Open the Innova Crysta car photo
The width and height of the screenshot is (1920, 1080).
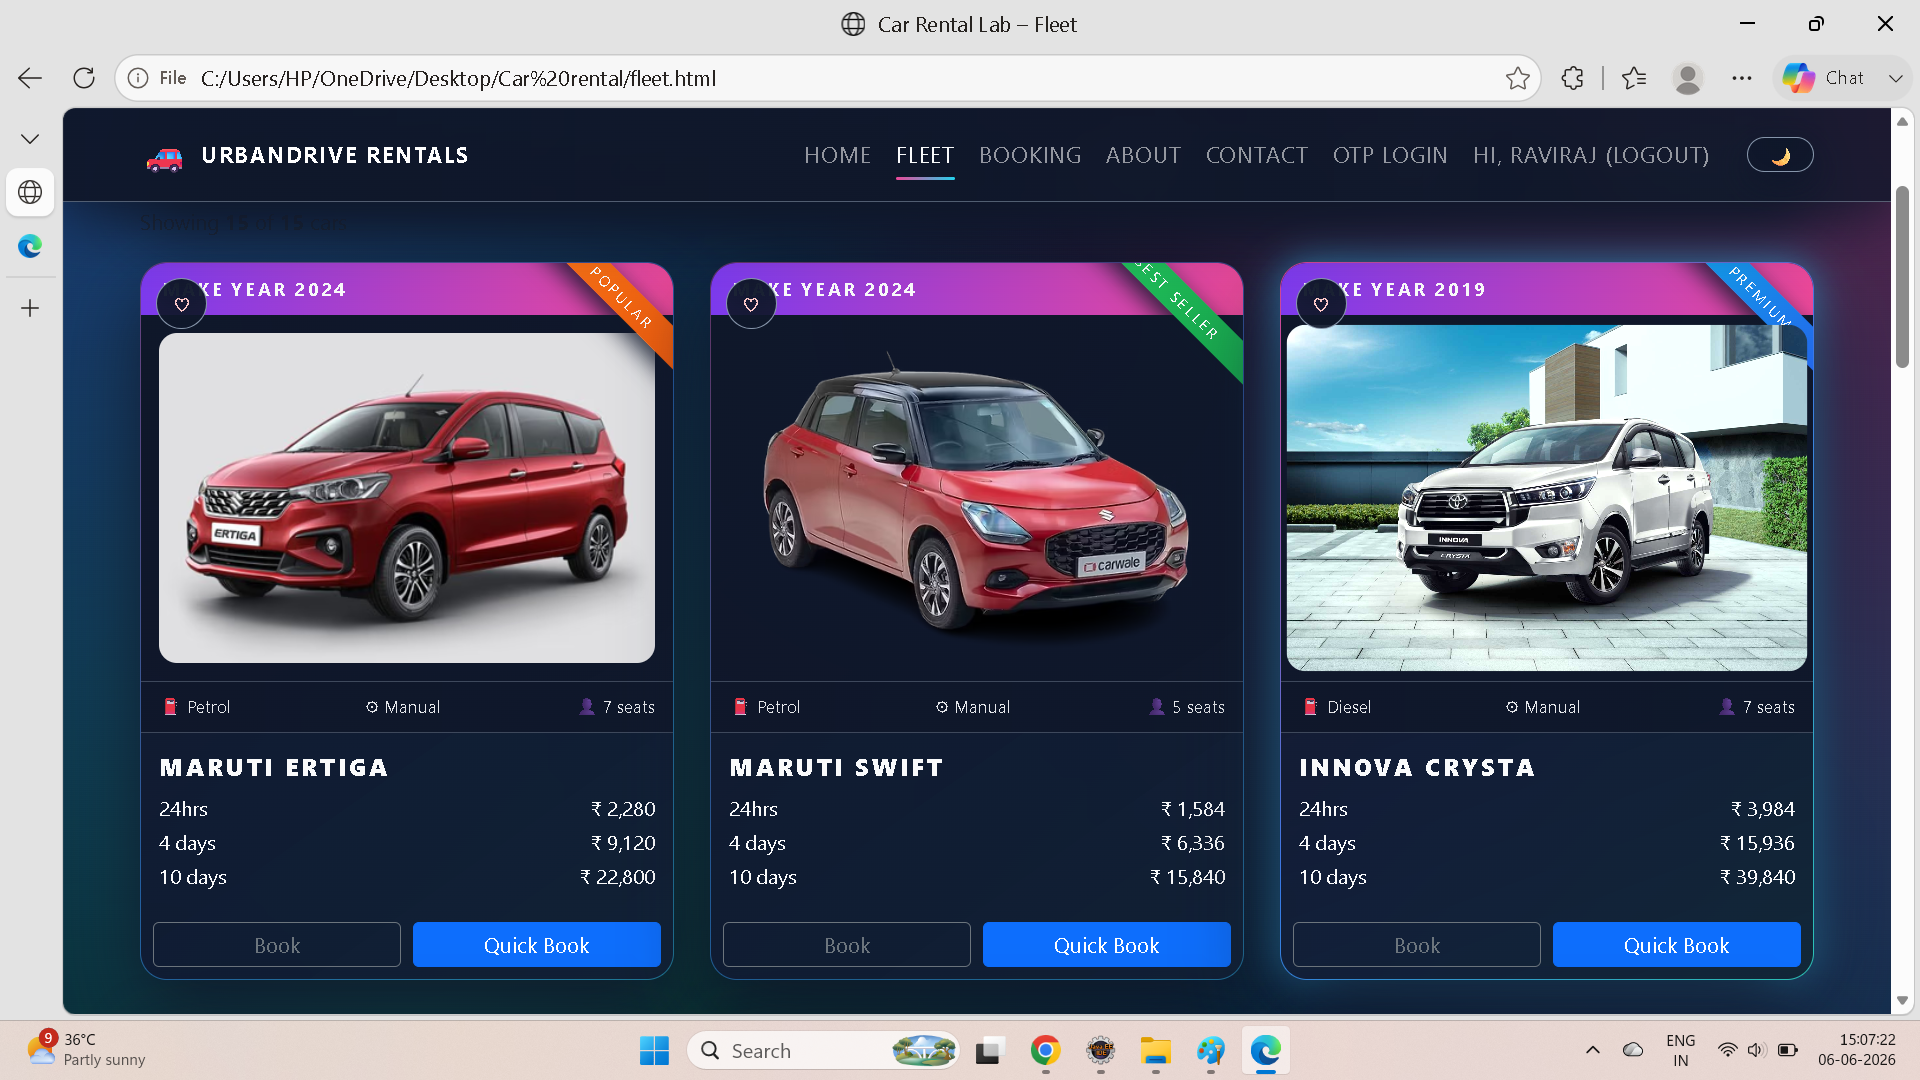(1547, 498)
